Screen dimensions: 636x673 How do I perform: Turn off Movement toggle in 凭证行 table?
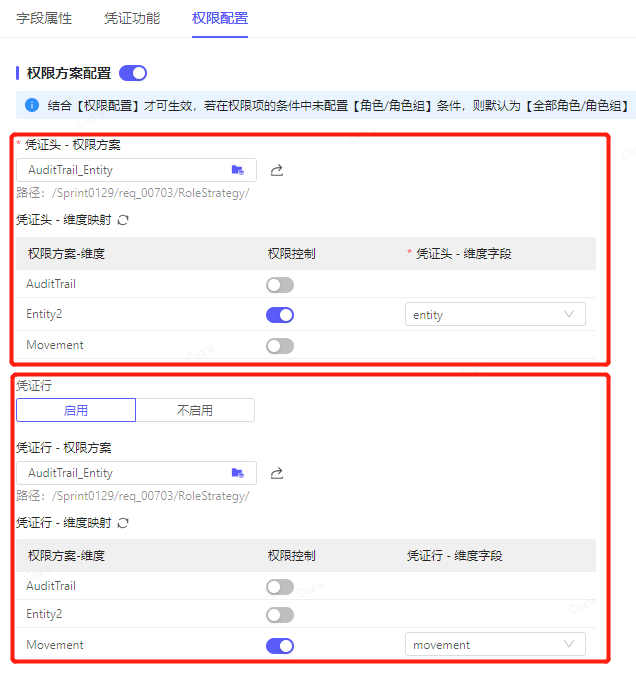click(280, 646)
